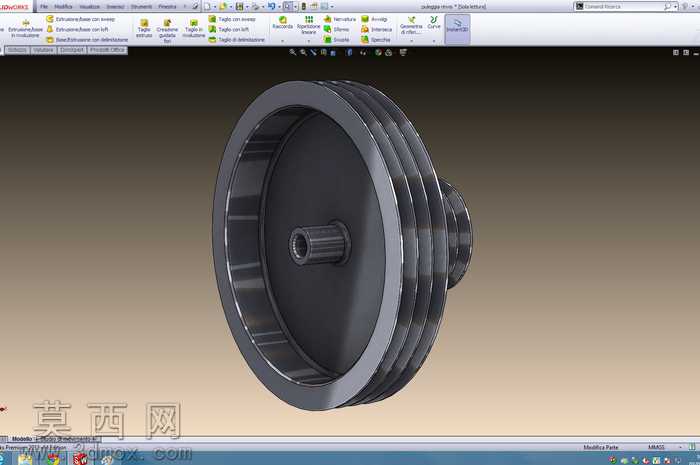Image resolution: width=700 pixels, height=465 pixels.
Task: Select the Raccorda fillet tool
Action: click(x=283, y=23)
